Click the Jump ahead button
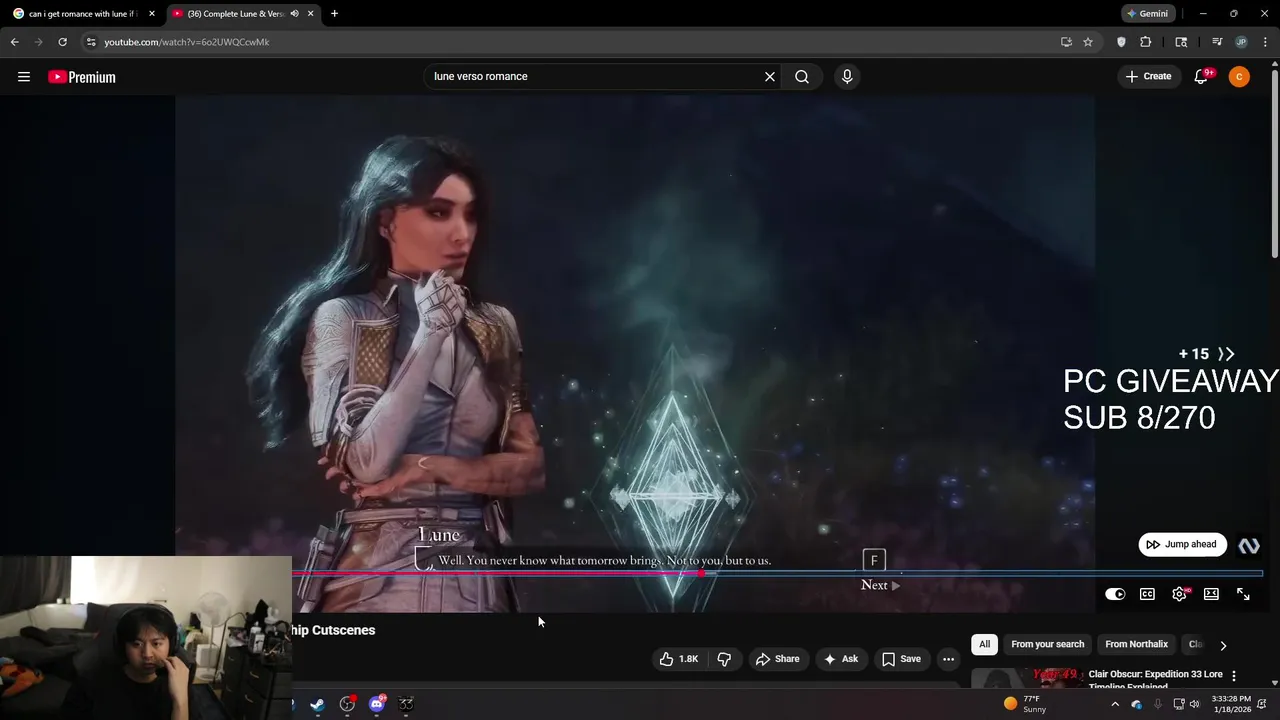1280x720 pixels. [x=1182, y=544]
